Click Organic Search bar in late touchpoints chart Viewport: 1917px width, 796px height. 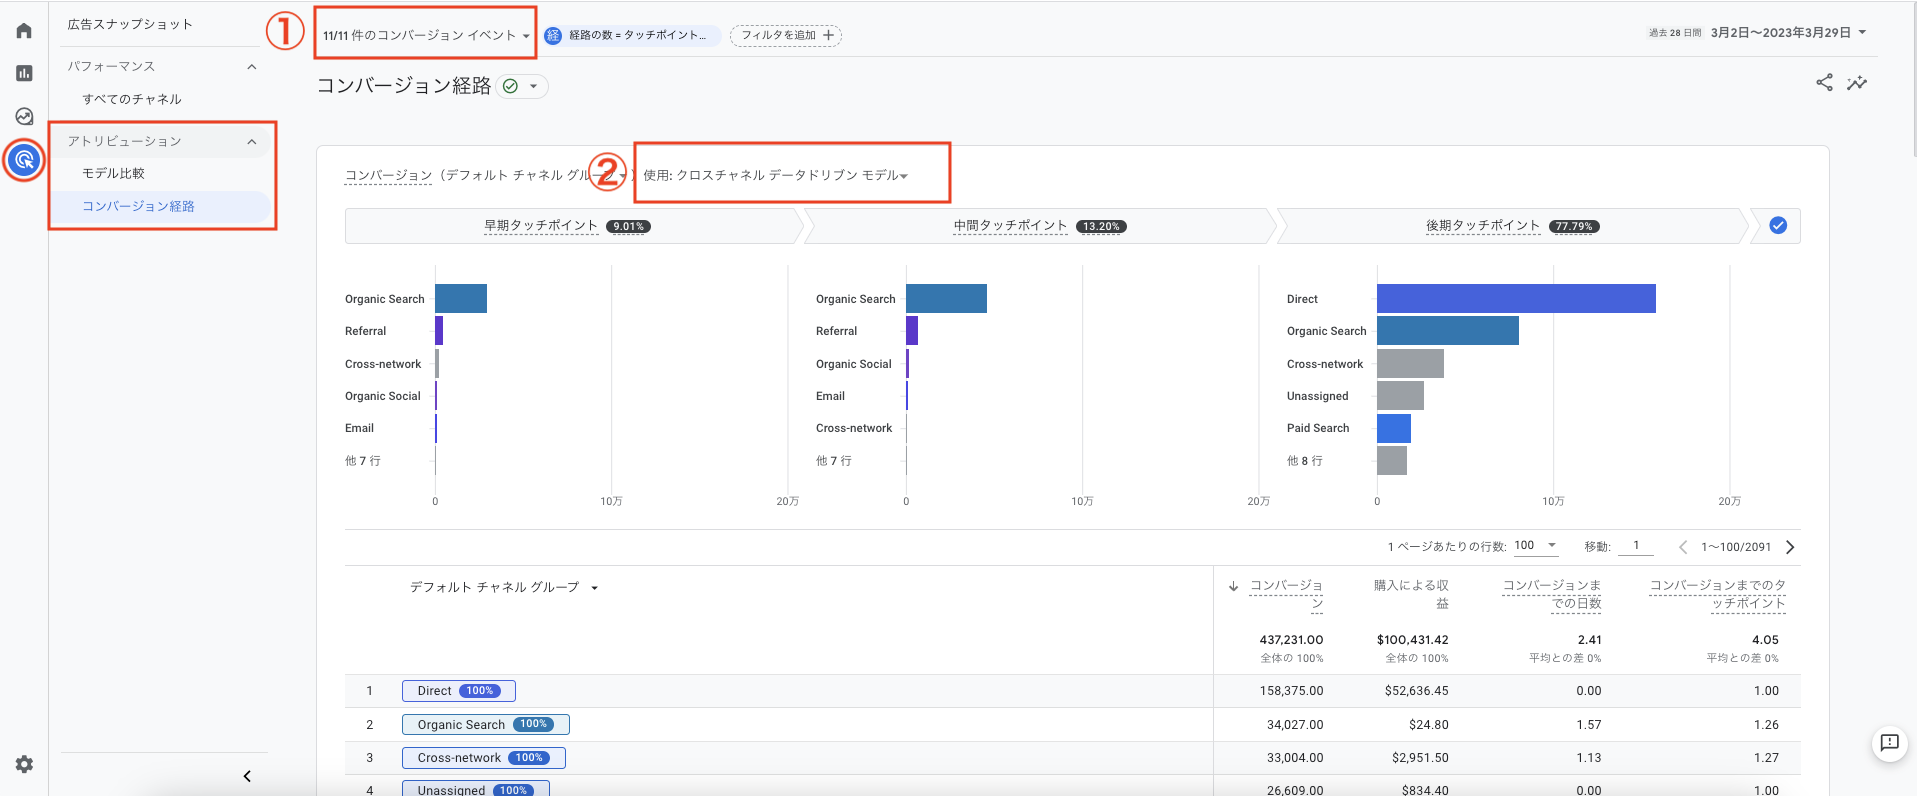pos(1448,331)
